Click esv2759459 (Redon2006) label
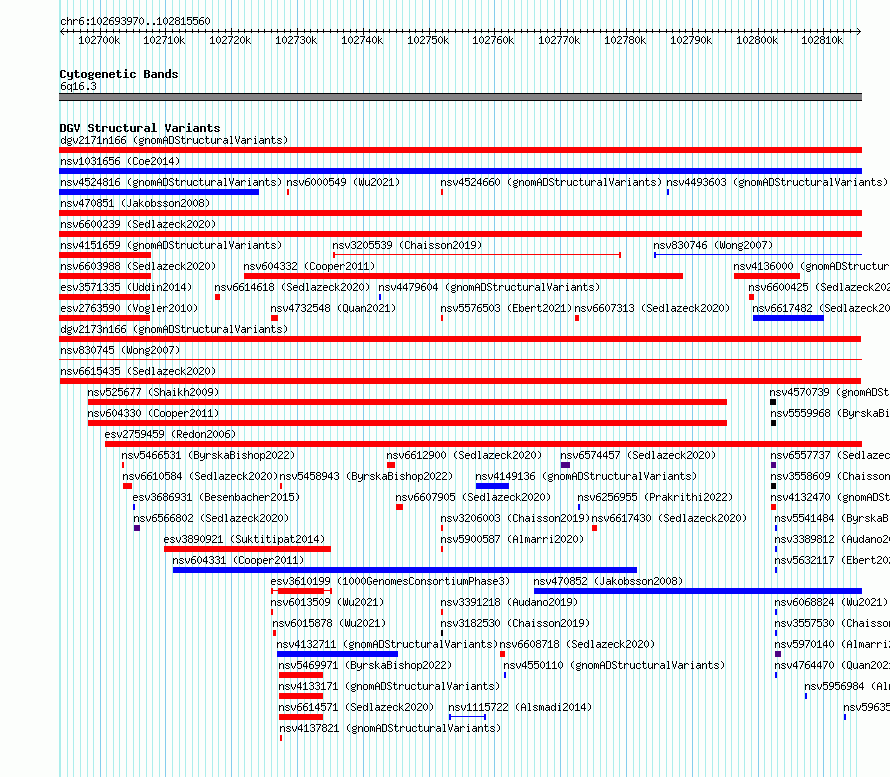Viewport: 890px width, 777px height. tap(170, 434)
